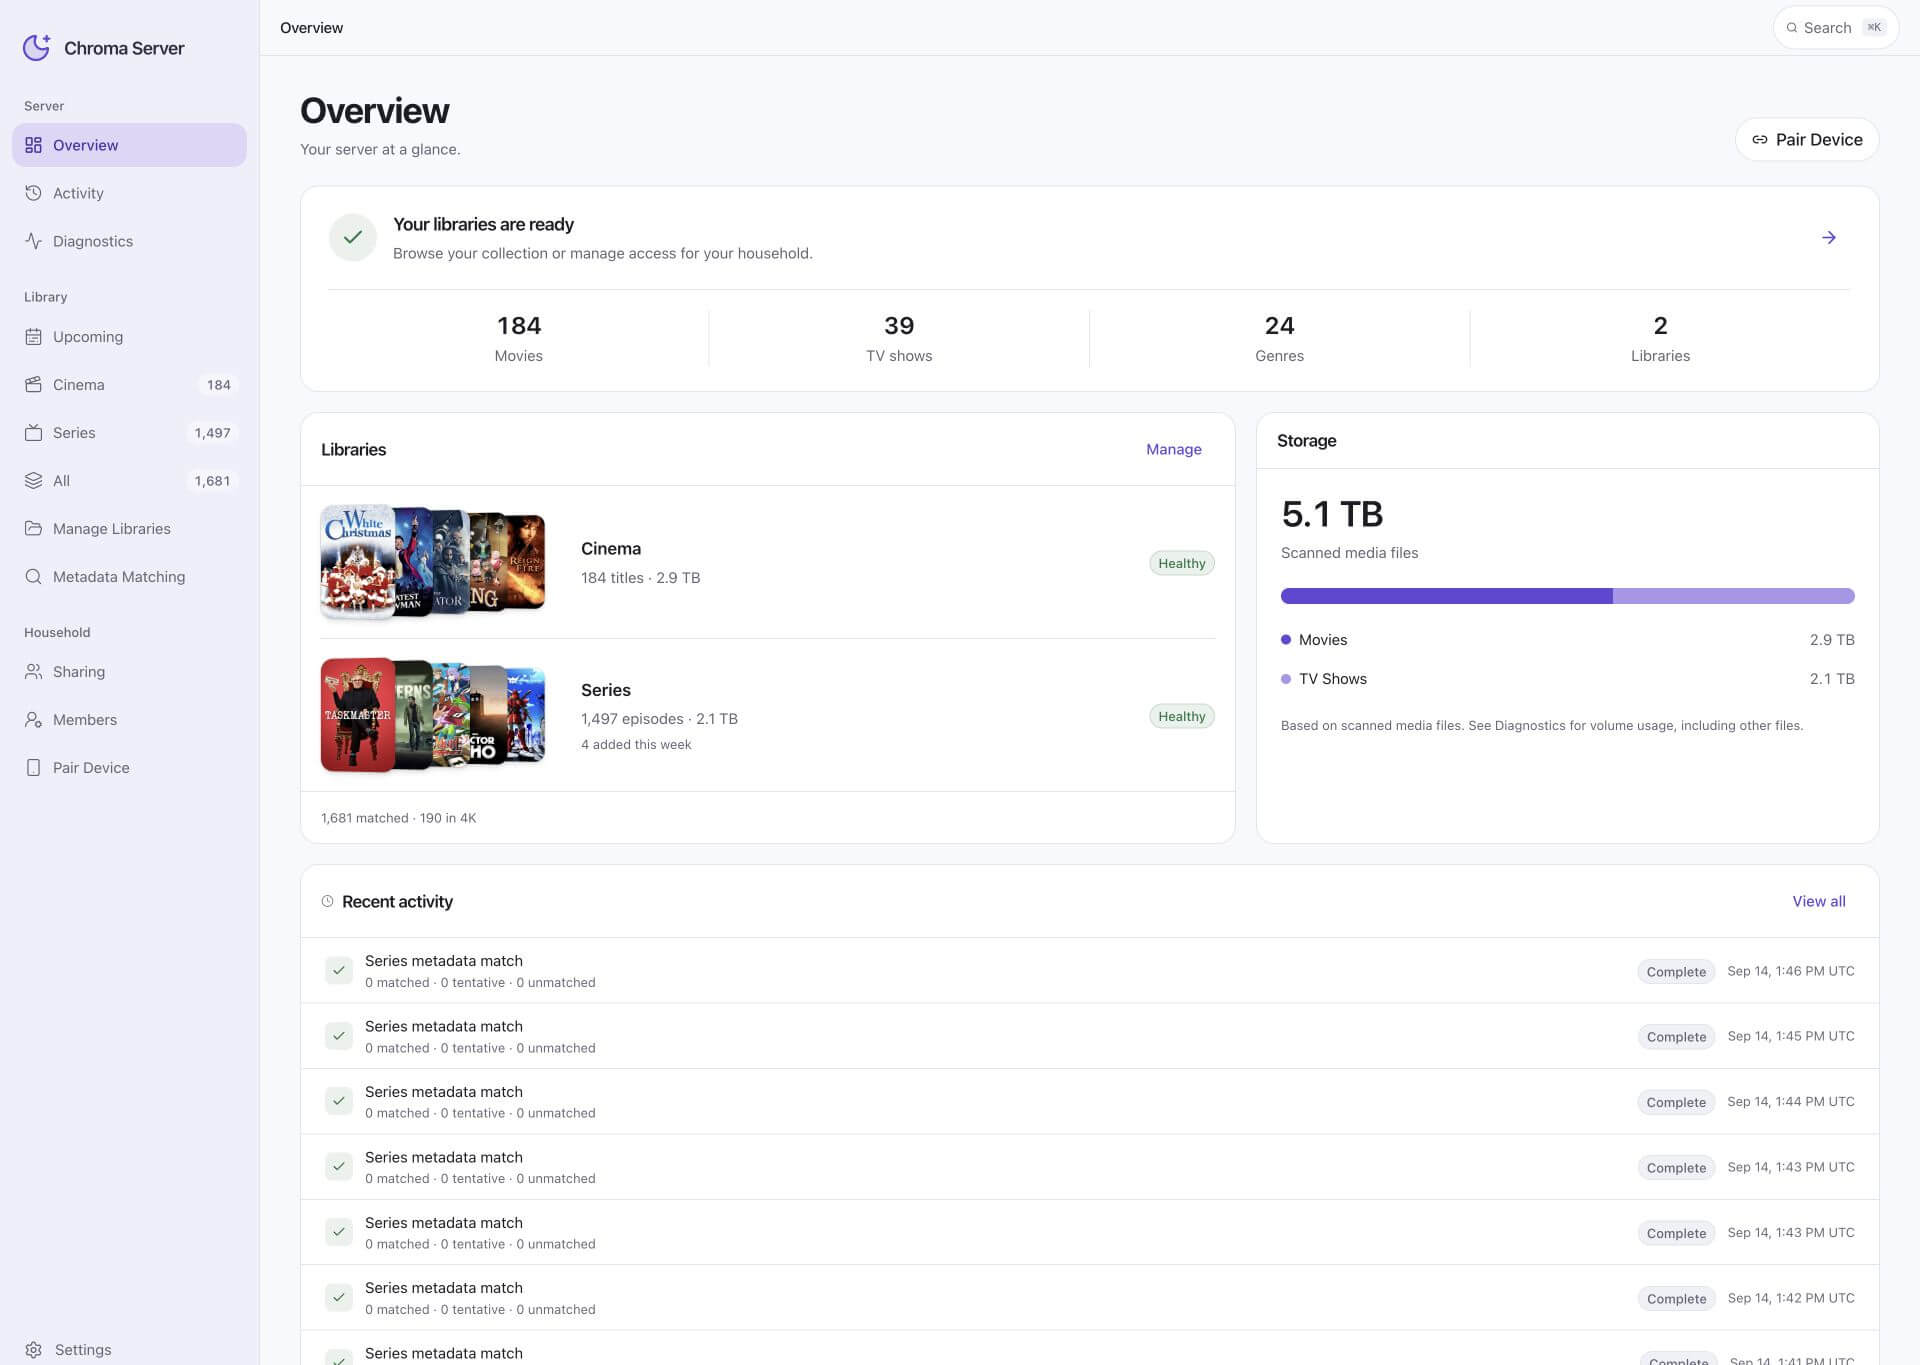Click the green checkmark on libraries ready banner
Image resolution: width=1920 pixels, height=1365 pixels.
coord(352,237)
